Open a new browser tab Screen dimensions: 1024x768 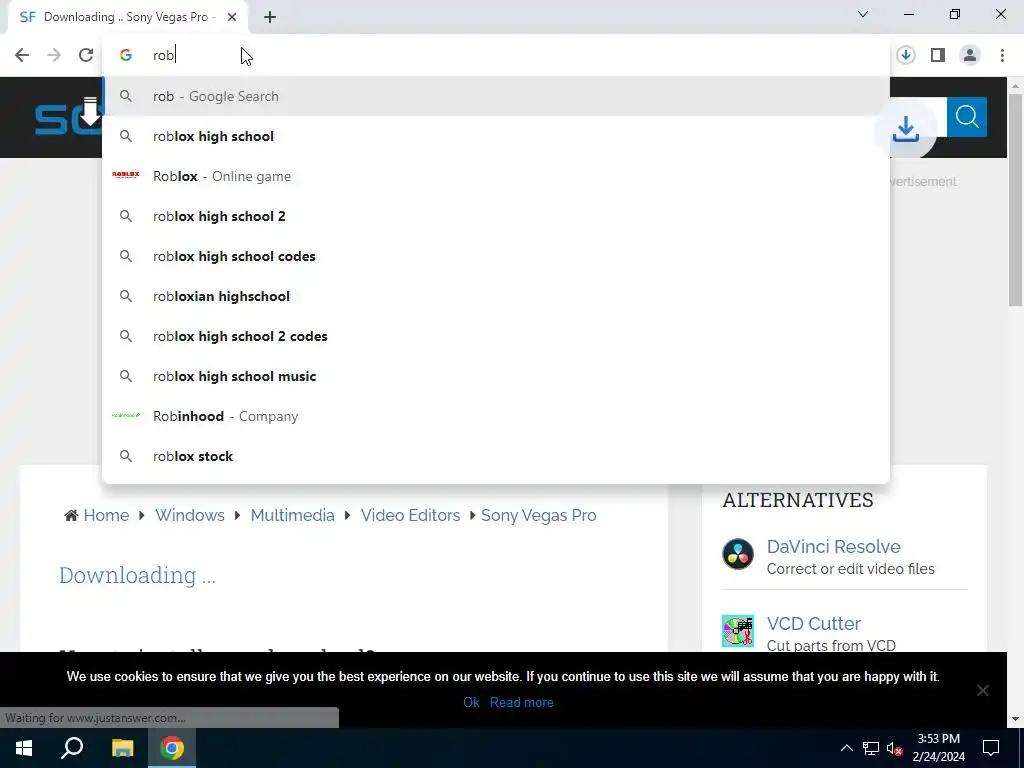pyautogui.click(x=270, y=18)
